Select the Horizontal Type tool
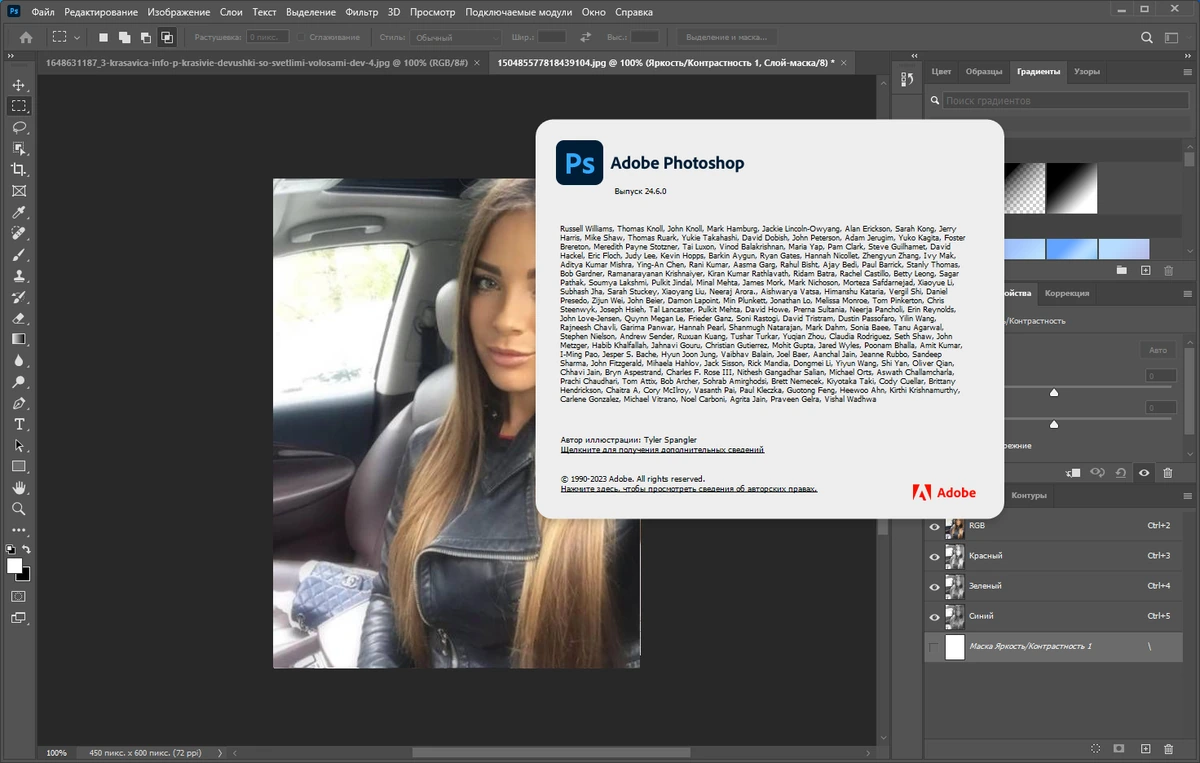The height and width of the screenshot is (763, 1200). point(19,424)
